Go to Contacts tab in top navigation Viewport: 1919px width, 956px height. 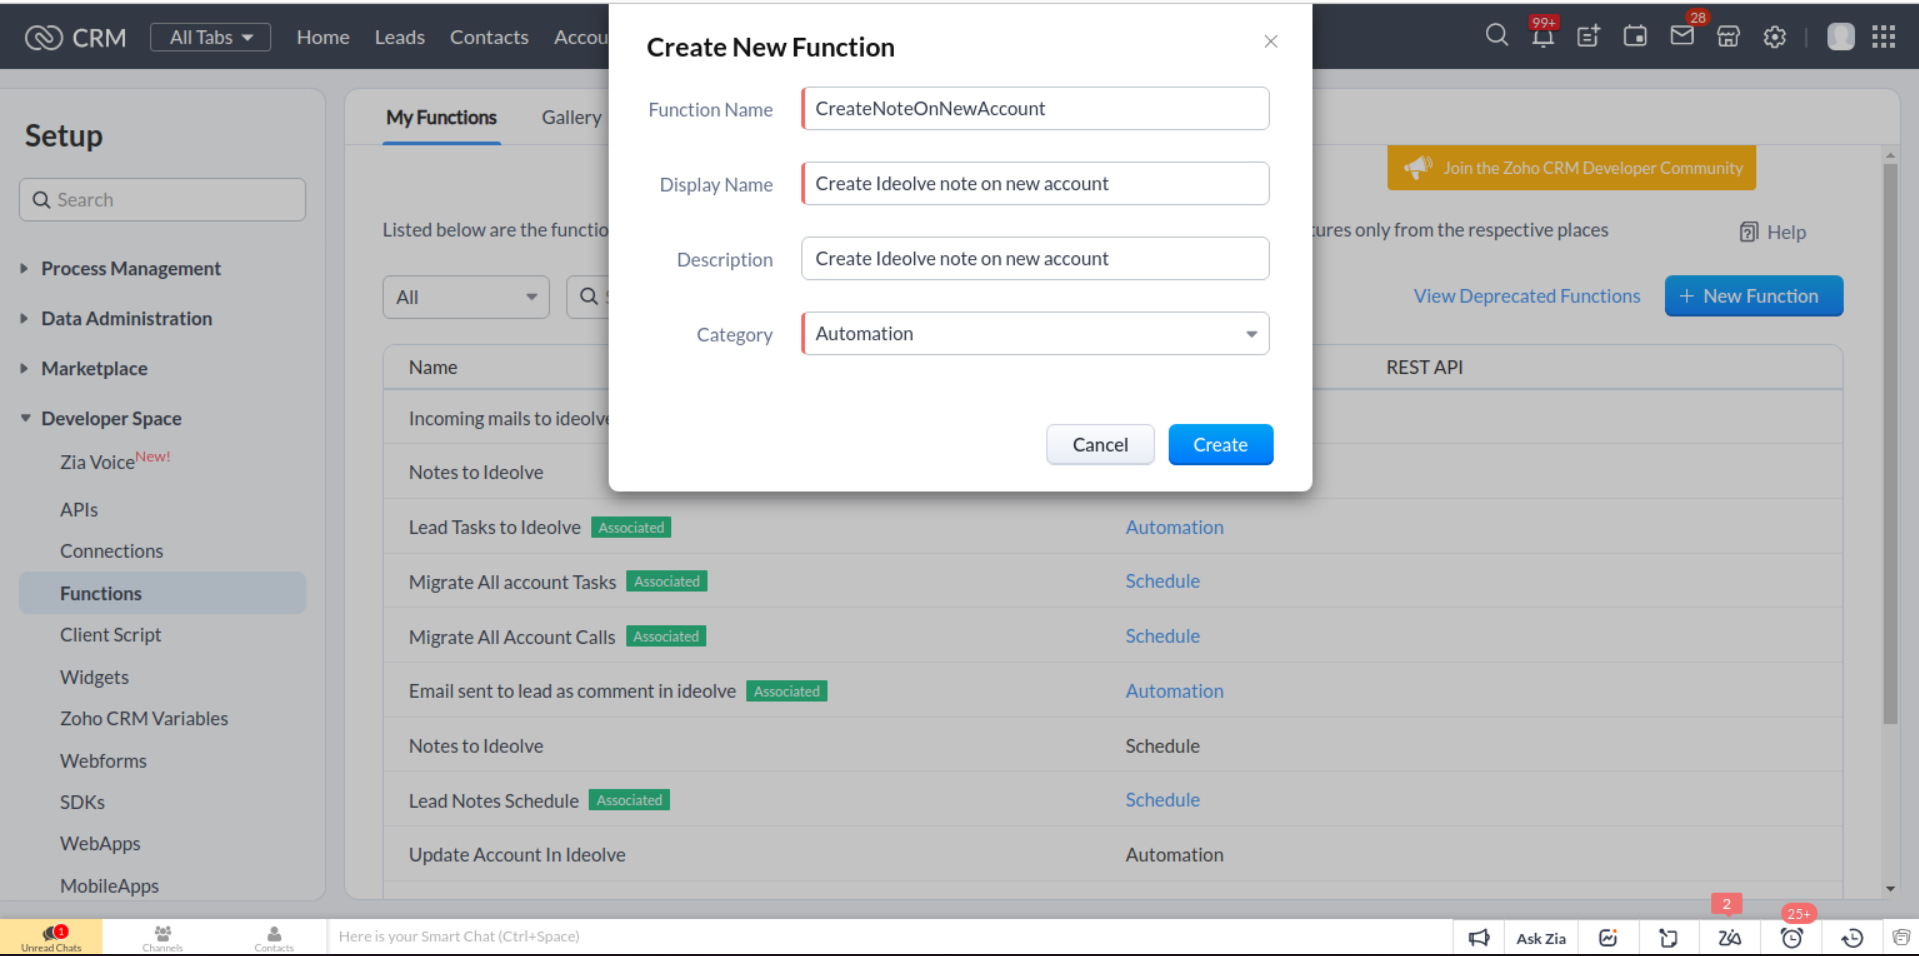coord(489,37)
